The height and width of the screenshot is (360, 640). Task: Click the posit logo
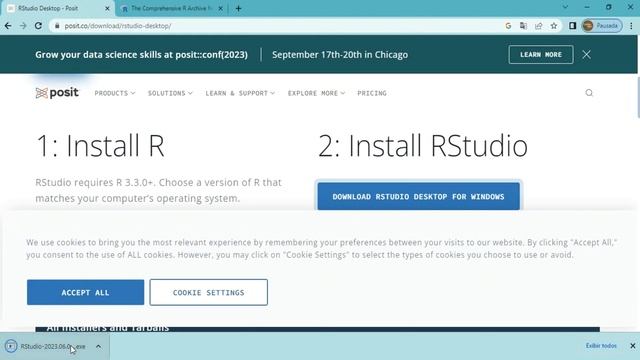[57, 93]
